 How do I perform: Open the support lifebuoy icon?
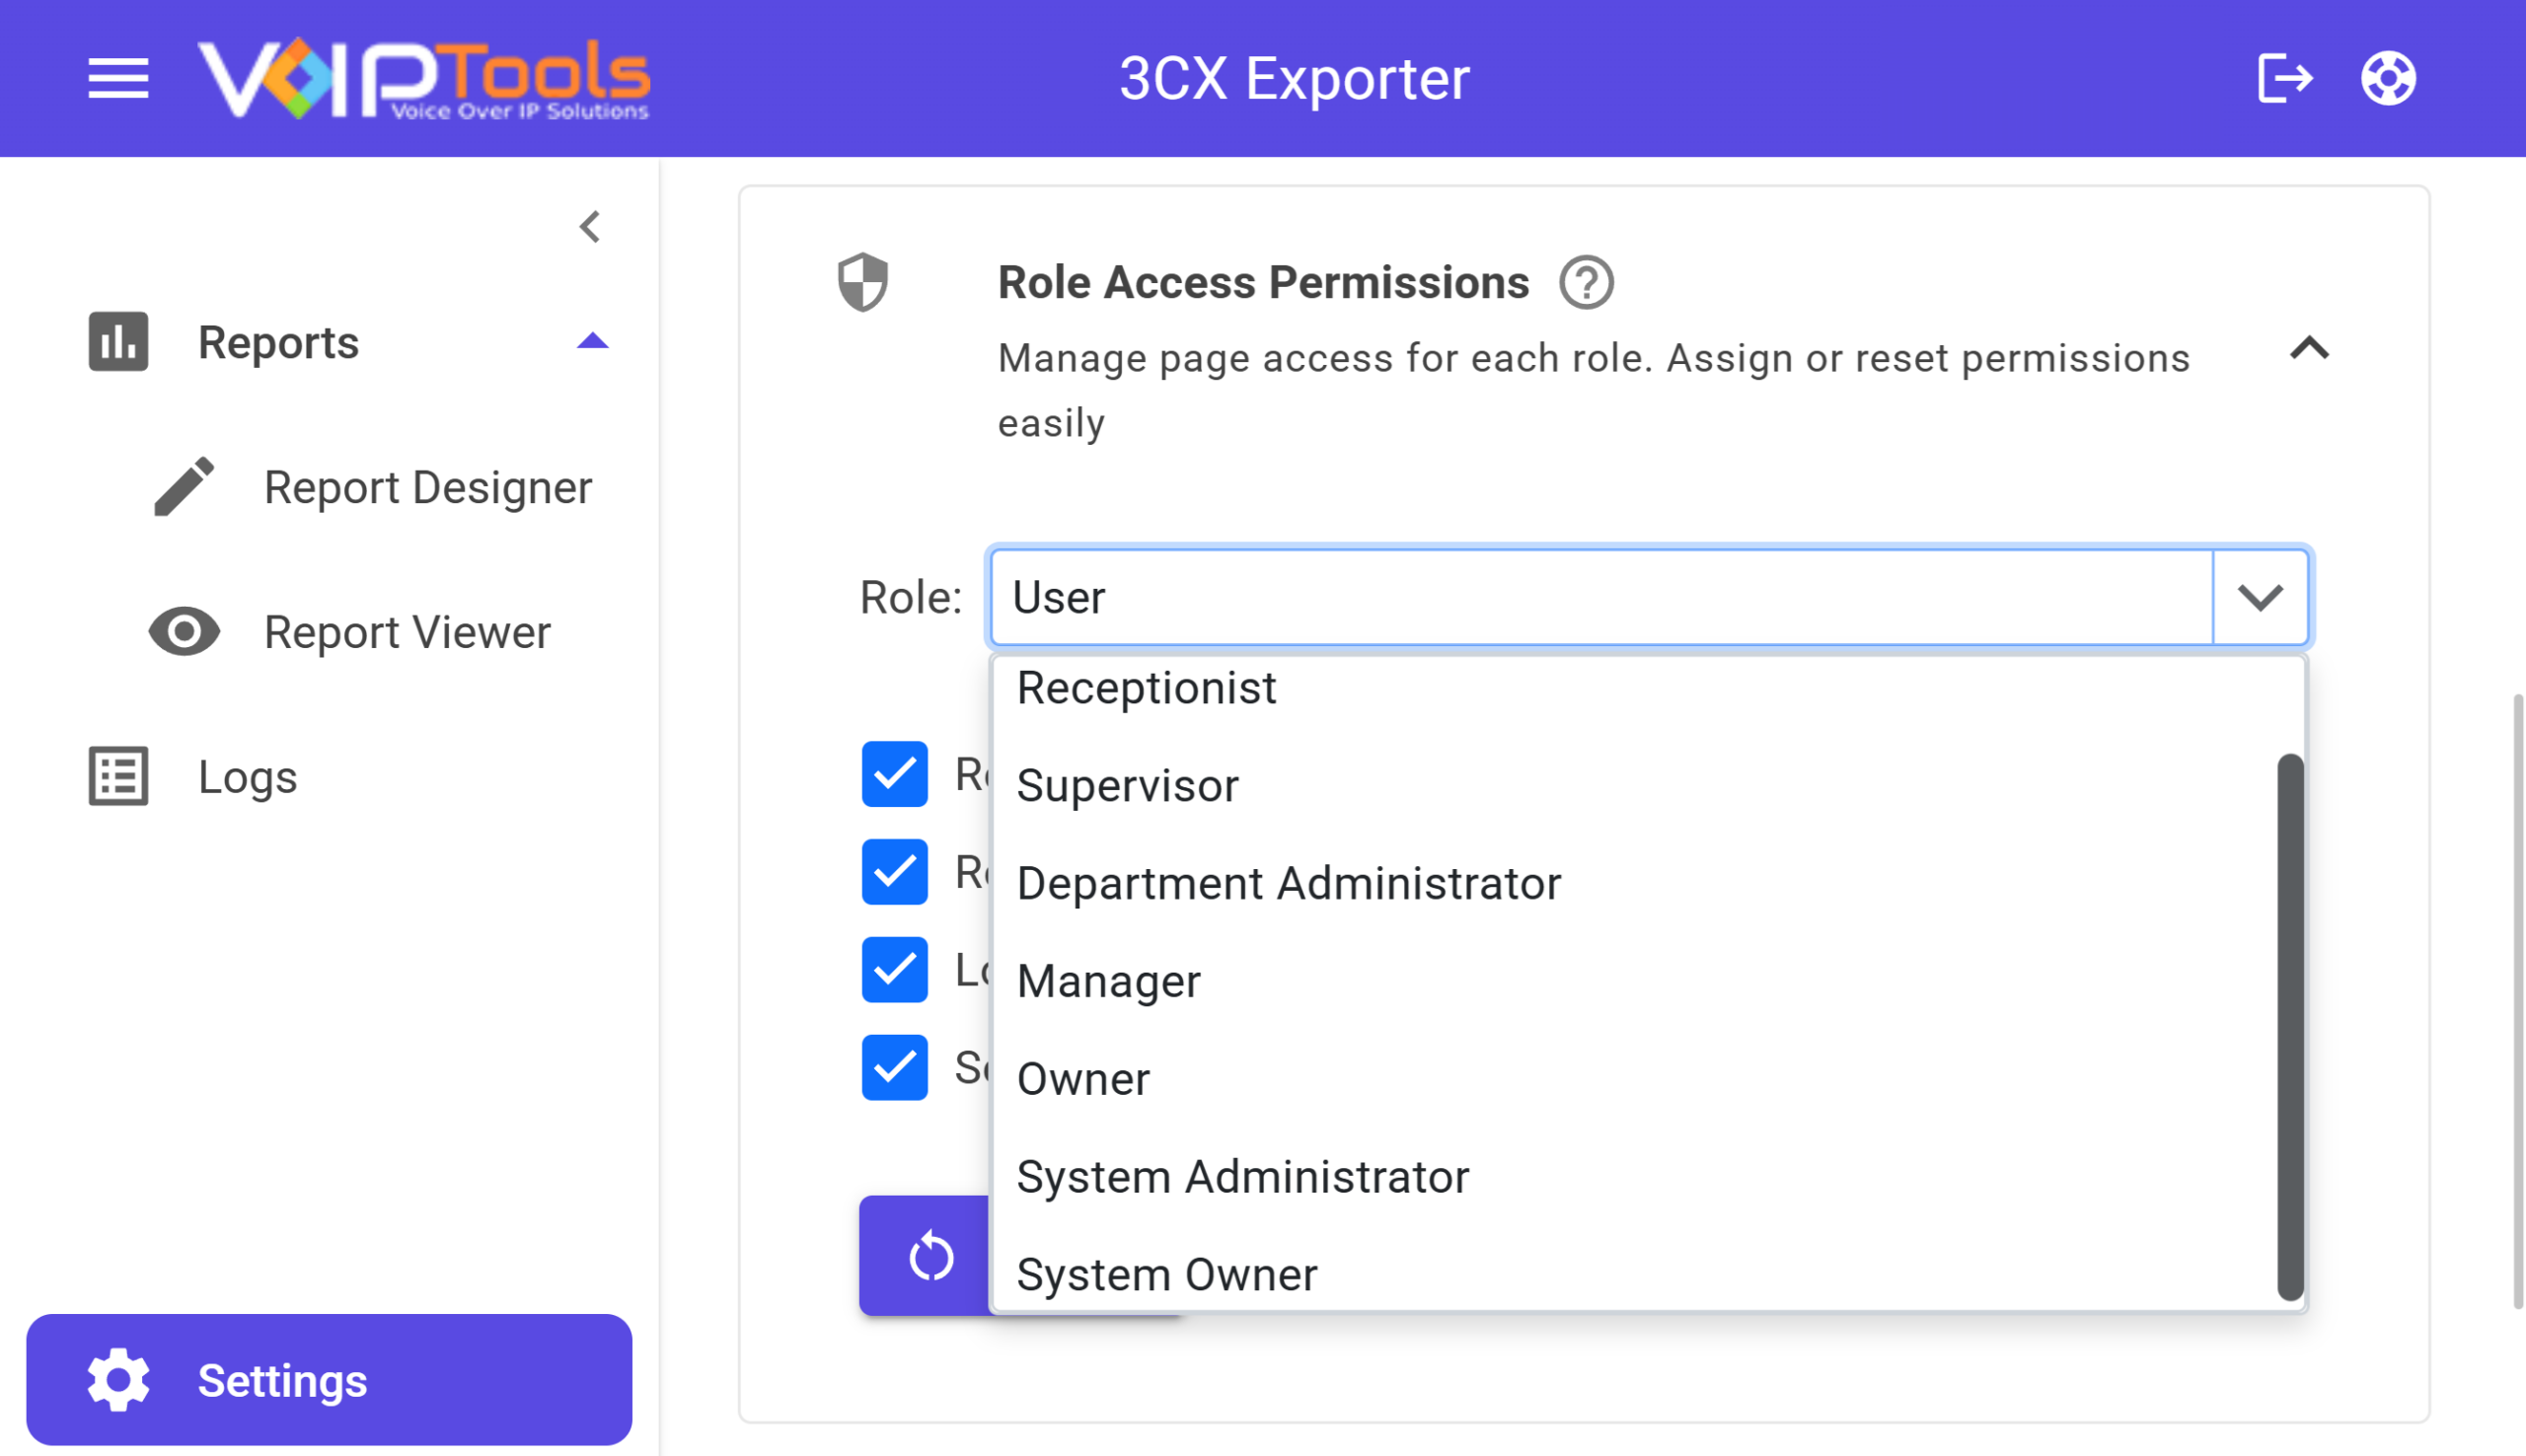click(x=2388, y=78)
